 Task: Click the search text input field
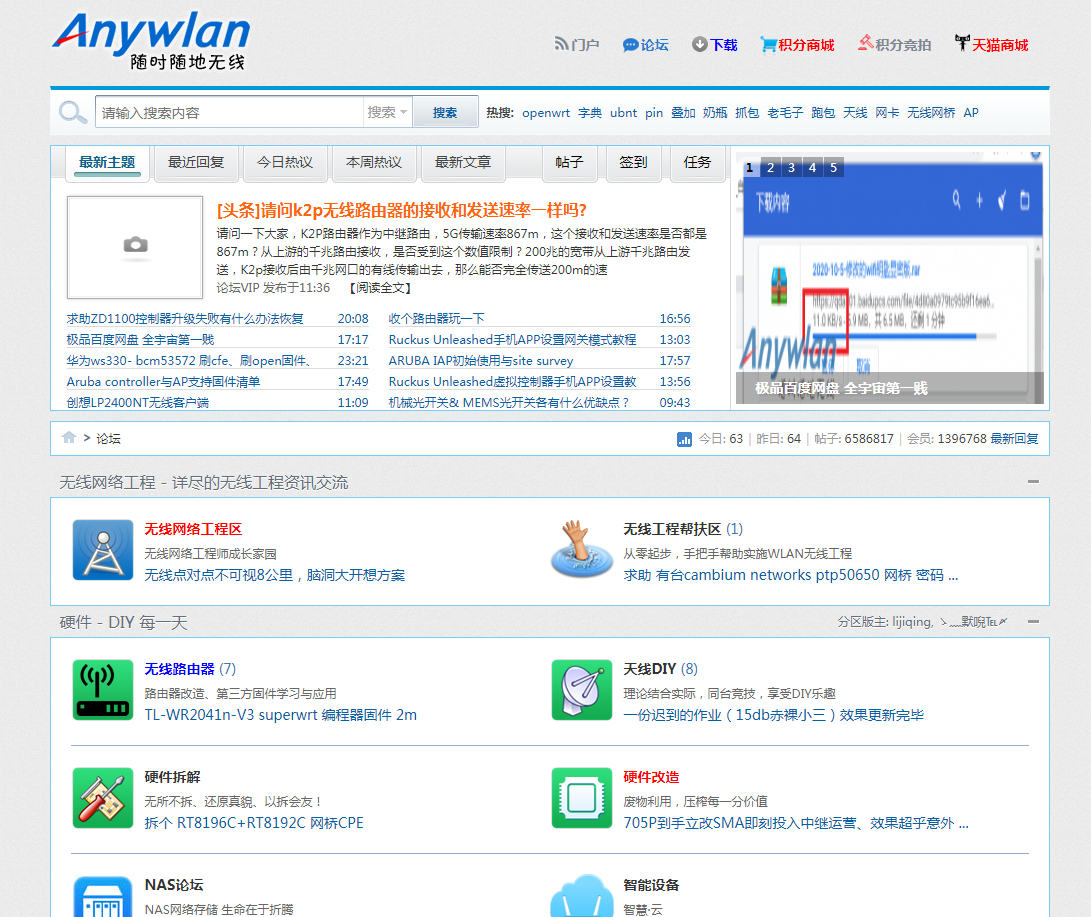[228, 112]
